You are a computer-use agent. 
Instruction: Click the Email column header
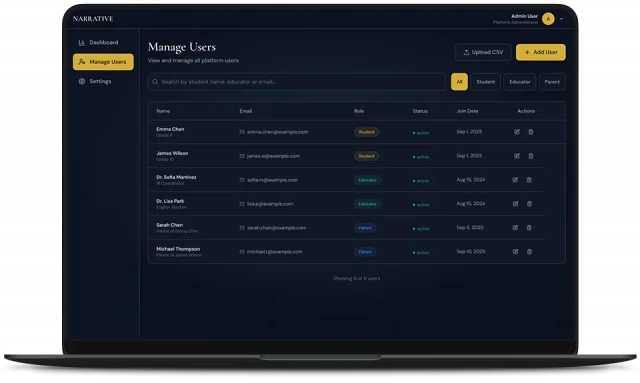pyautogui.click(x=246, y=111)
